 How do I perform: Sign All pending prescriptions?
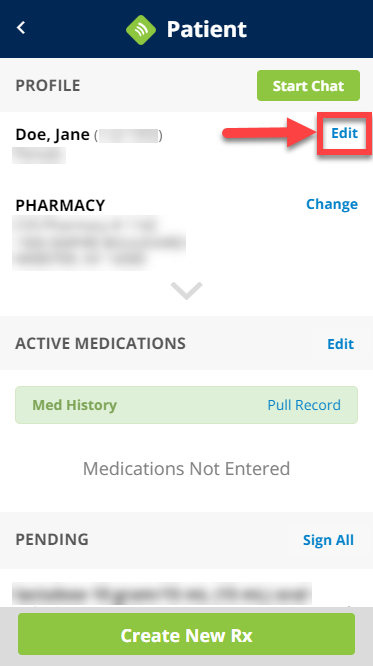(x=328, y=540)
